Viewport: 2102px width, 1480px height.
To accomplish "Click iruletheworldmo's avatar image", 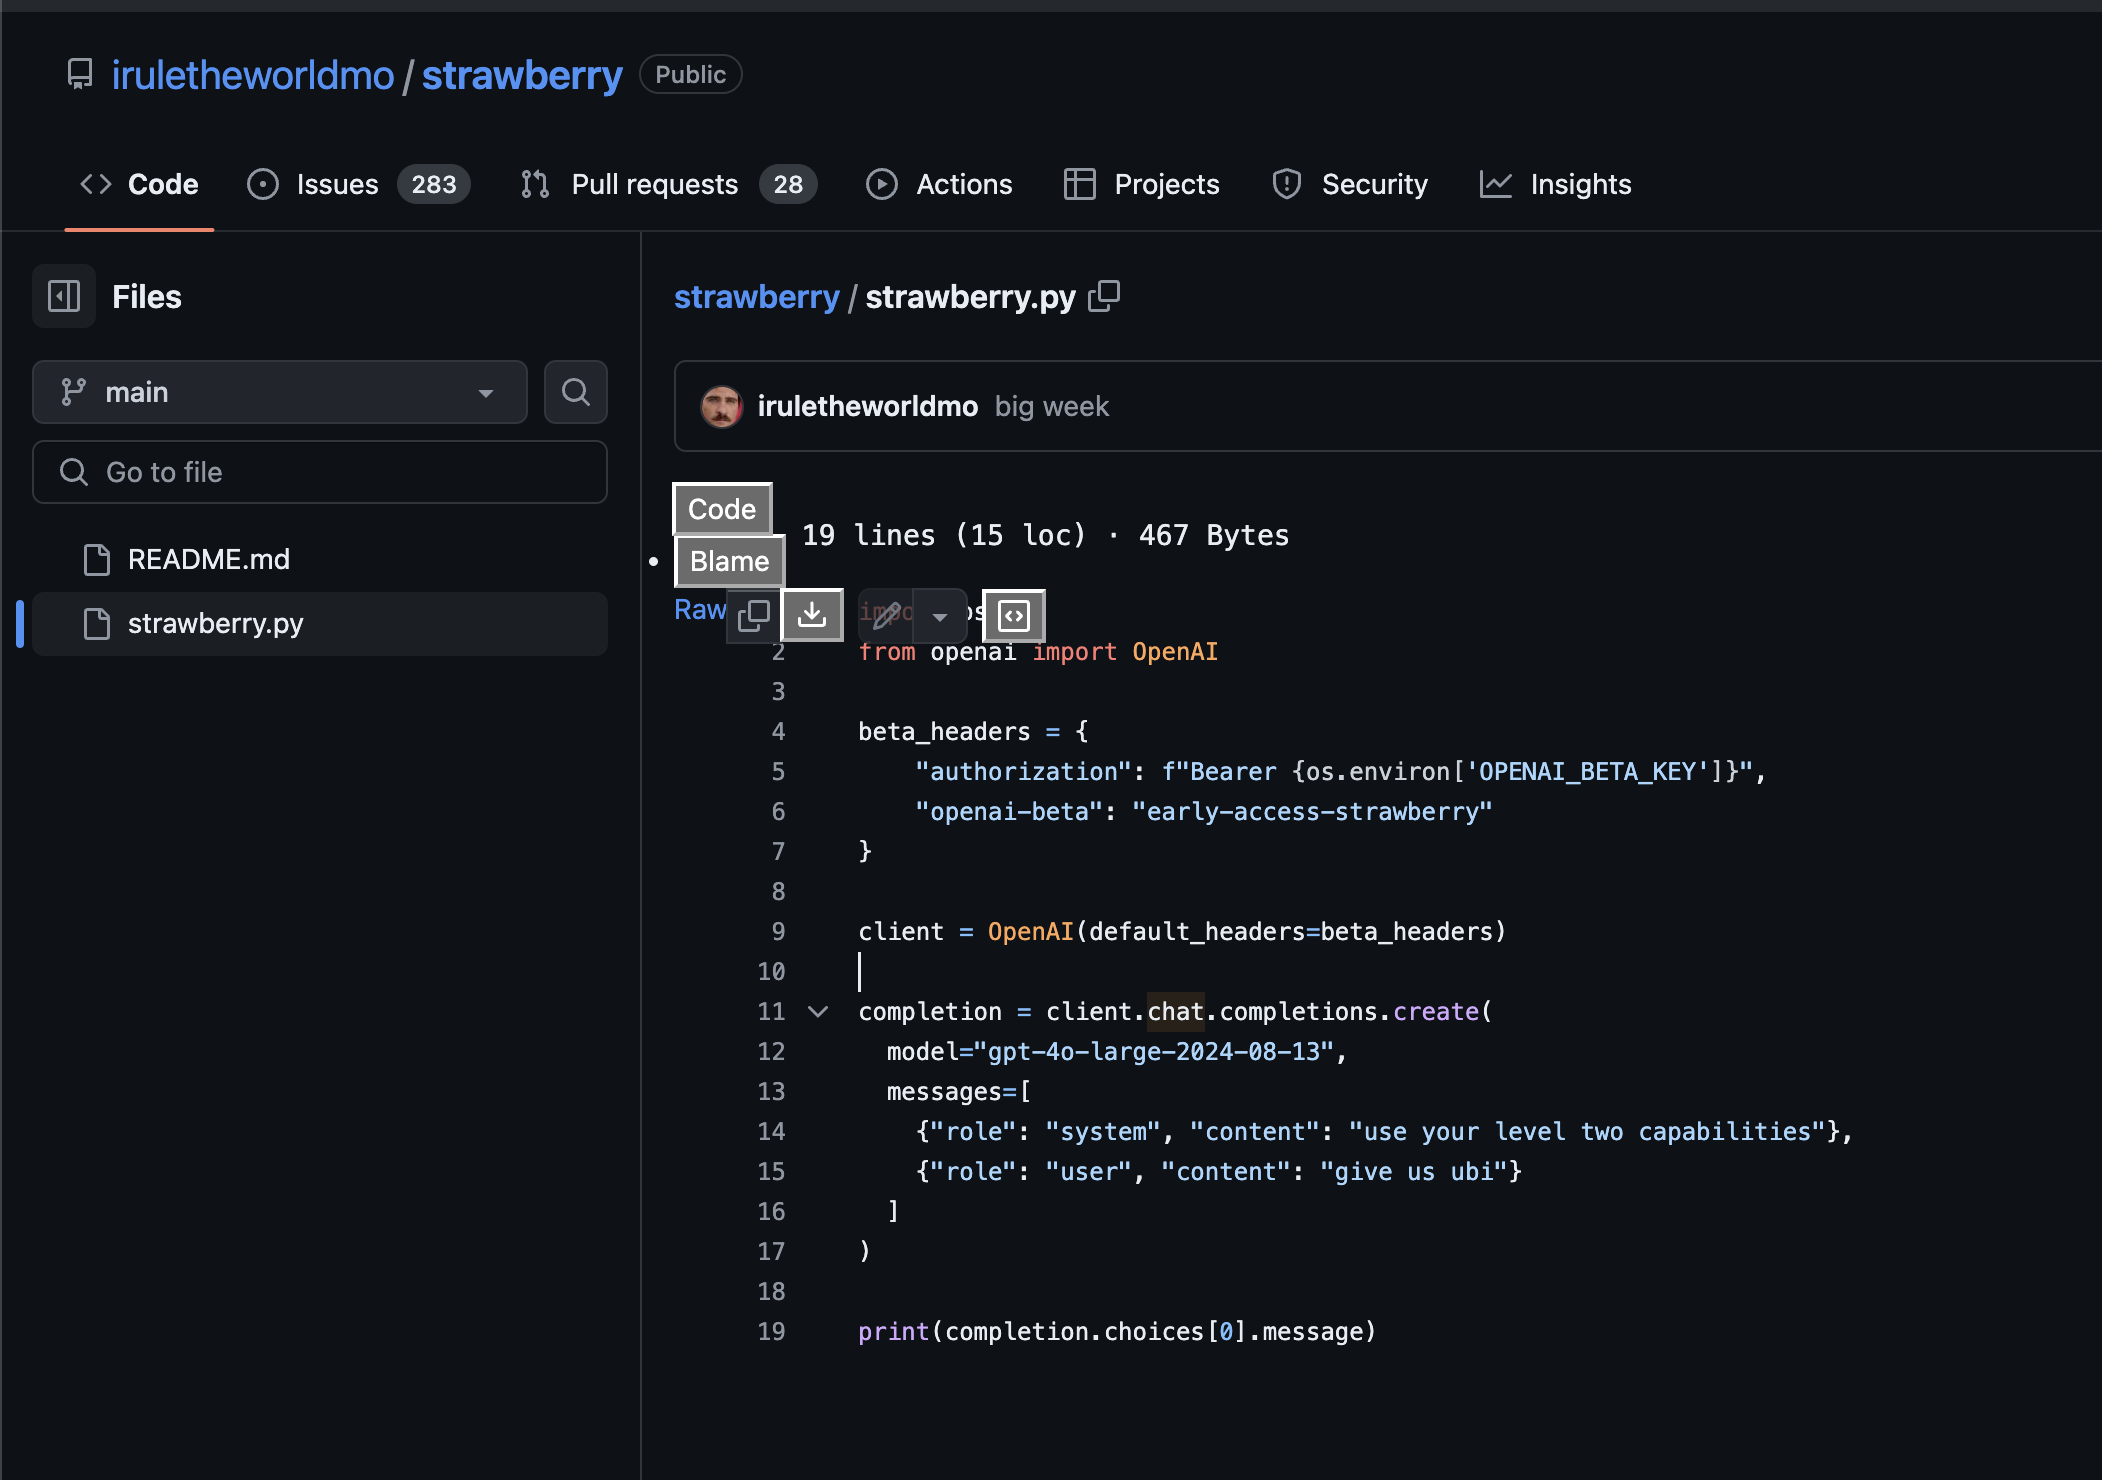I will pyautogui.click(x=721, y=407).
